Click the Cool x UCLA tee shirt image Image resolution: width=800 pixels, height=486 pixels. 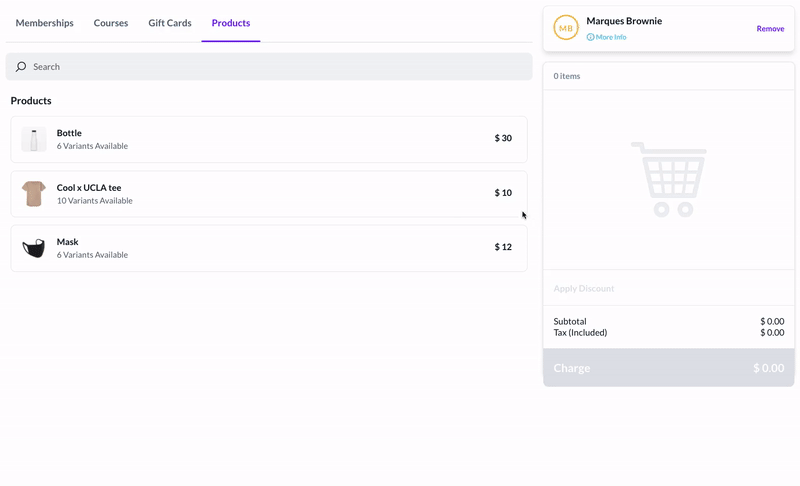(x=34, y=194)
